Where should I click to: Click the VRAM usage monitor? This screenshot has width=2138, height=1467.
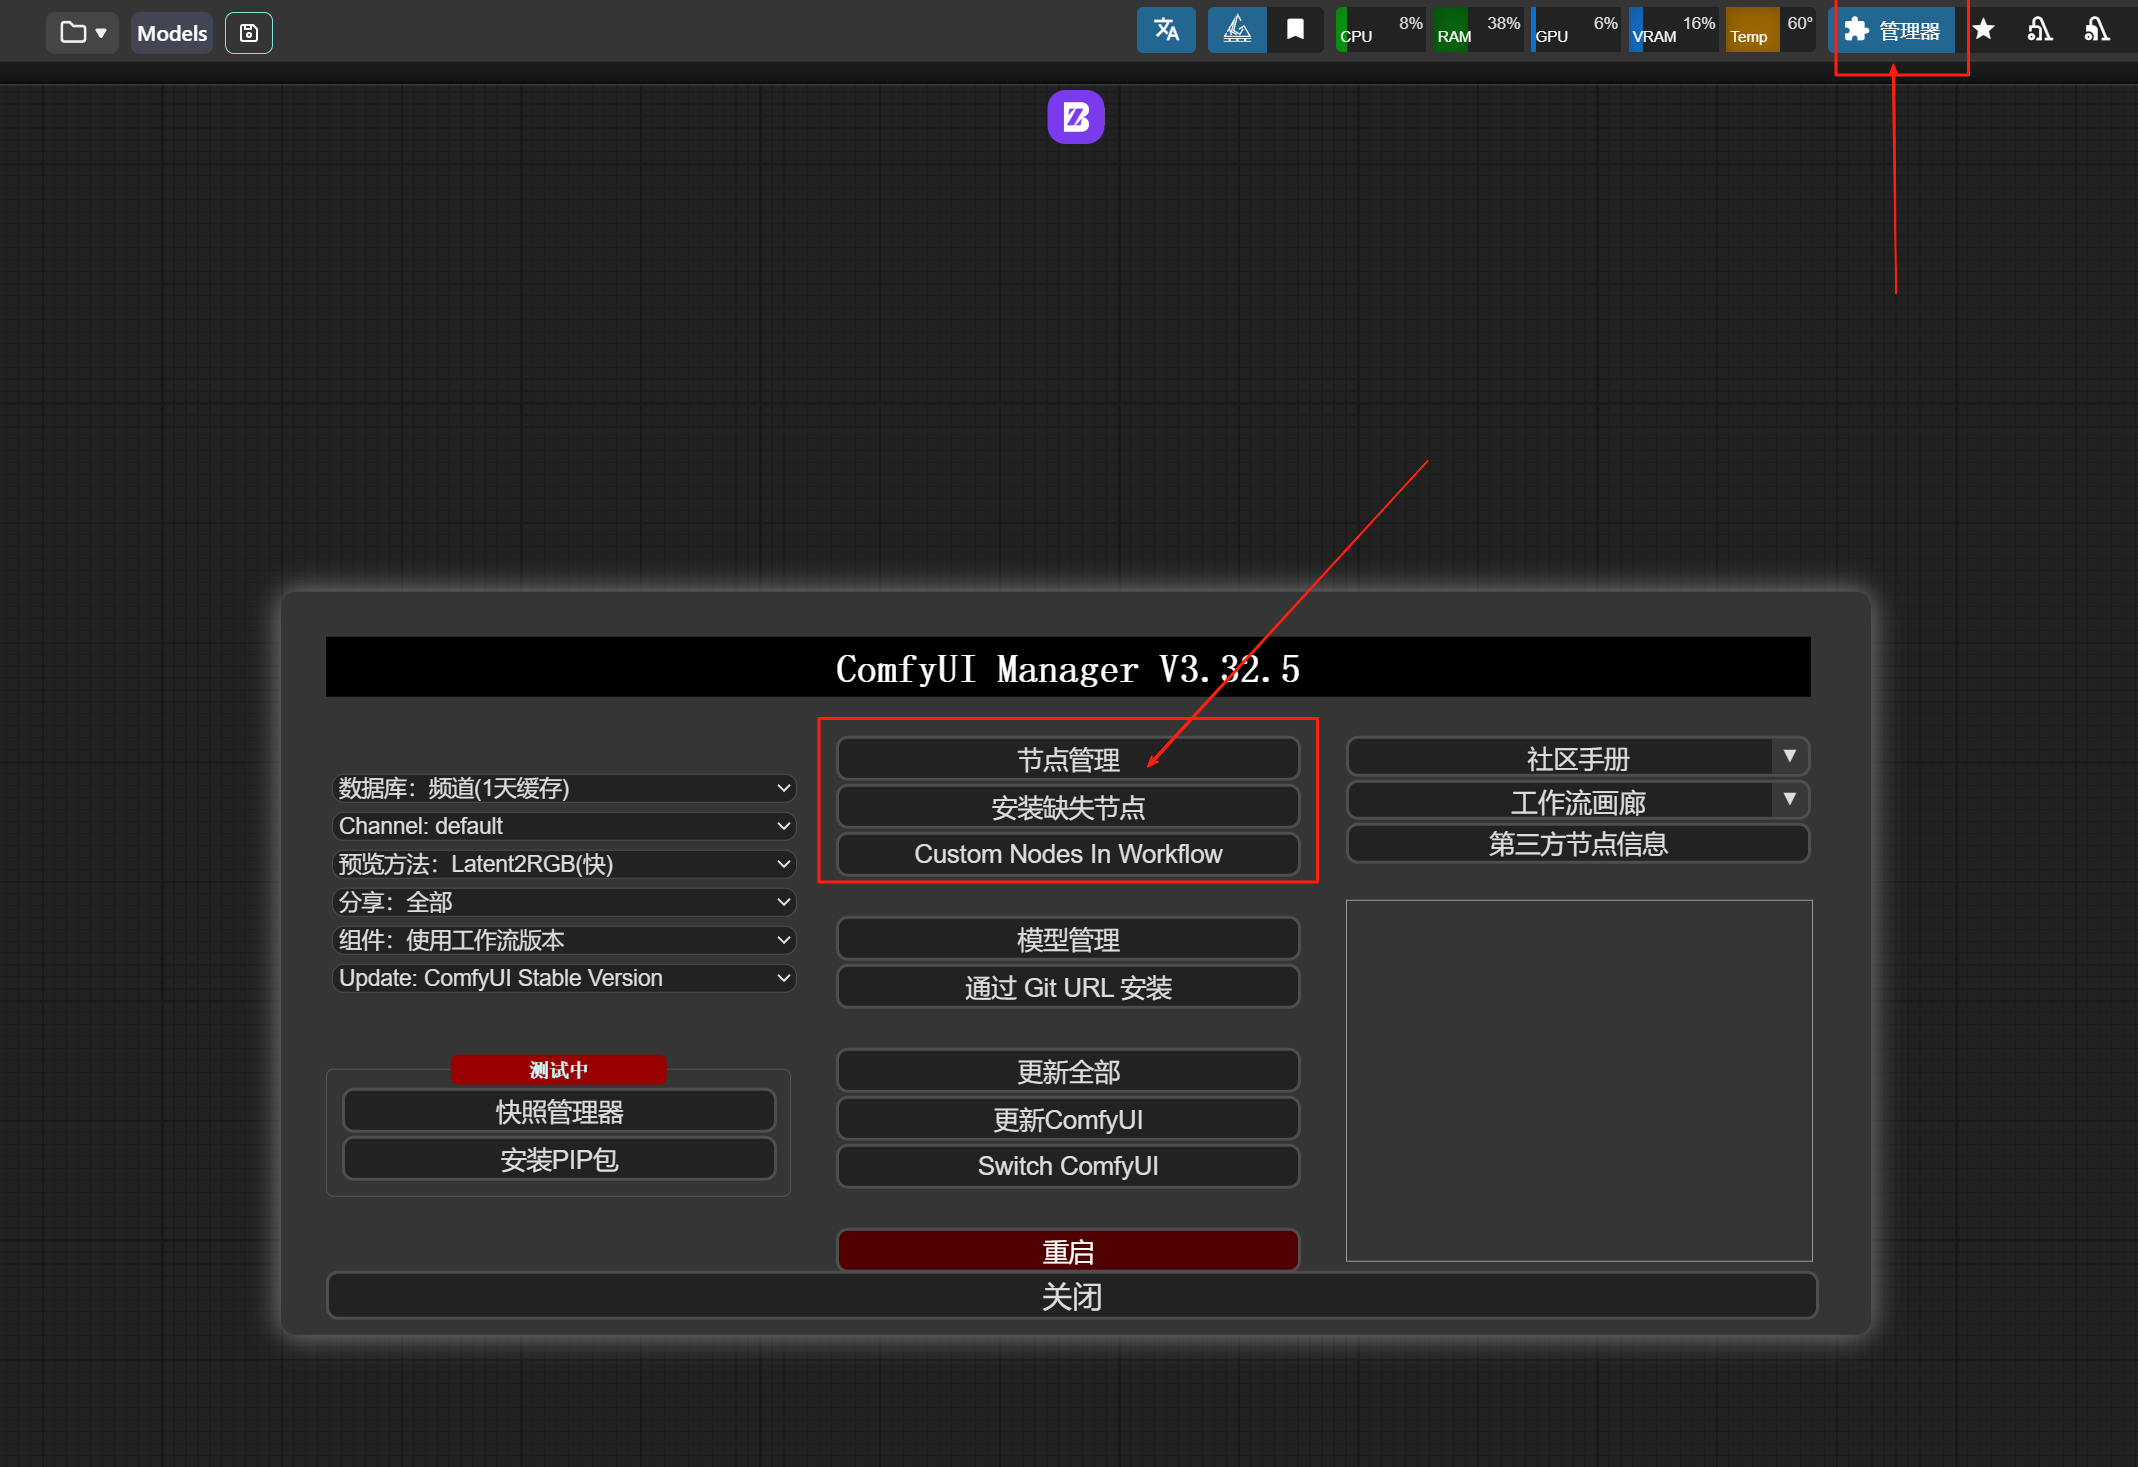click(1674, 29)
